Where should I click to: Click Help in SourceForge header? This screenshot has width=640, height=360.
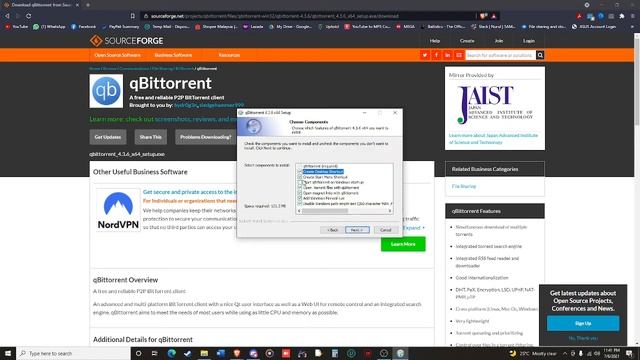435,41
